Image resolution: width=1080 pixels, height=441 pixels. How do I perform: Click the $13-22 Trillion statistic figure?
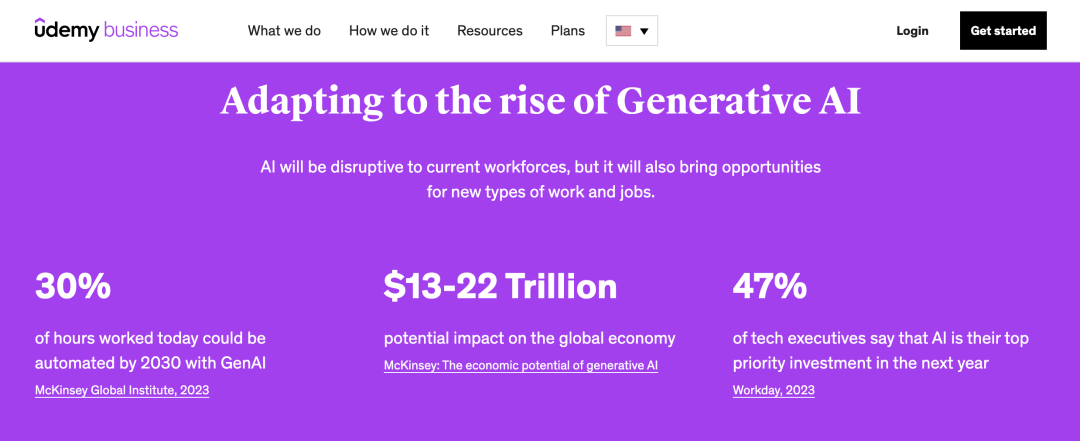[500, 287]
